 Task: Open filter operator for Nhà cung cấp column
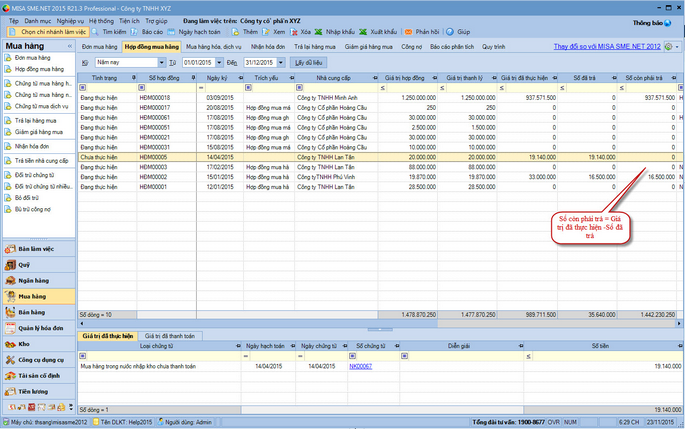click(299, 88)
